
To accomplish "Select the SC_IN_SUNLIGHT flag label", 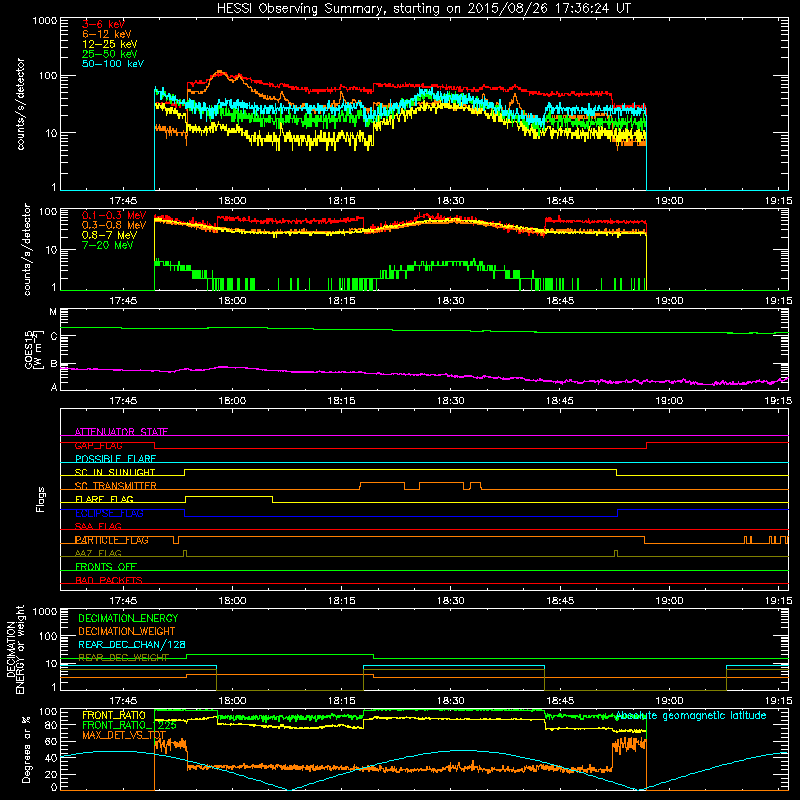I will click(x=115, y=472).
